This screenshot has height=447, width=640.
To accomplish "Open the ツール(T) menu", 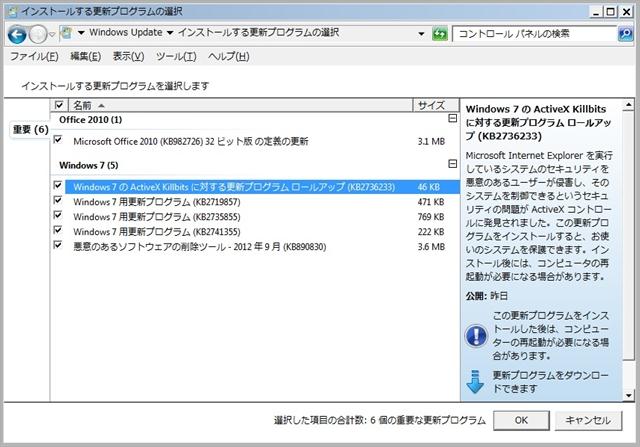I will (x=176, y=56).
